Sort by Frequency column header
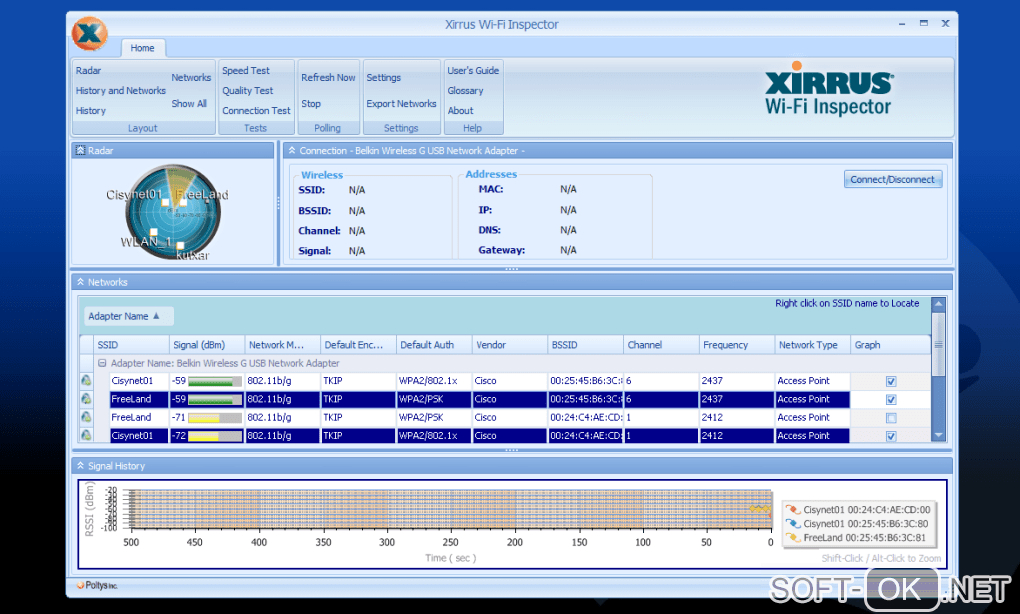The width and height of the screenshot is (1020, 614). coord(736,345)
